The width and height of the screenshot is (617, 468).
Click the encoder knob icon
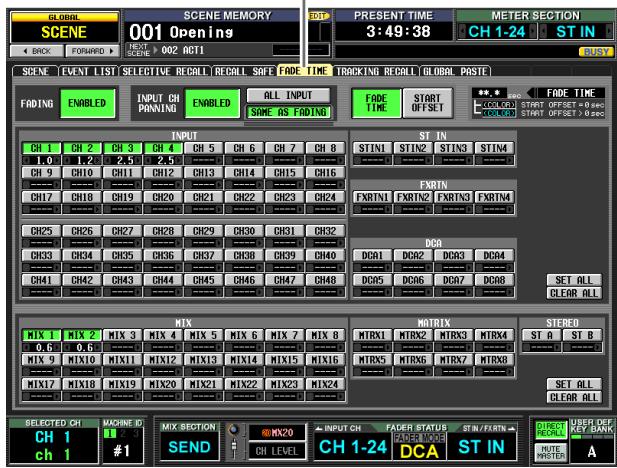coord(234,430)
